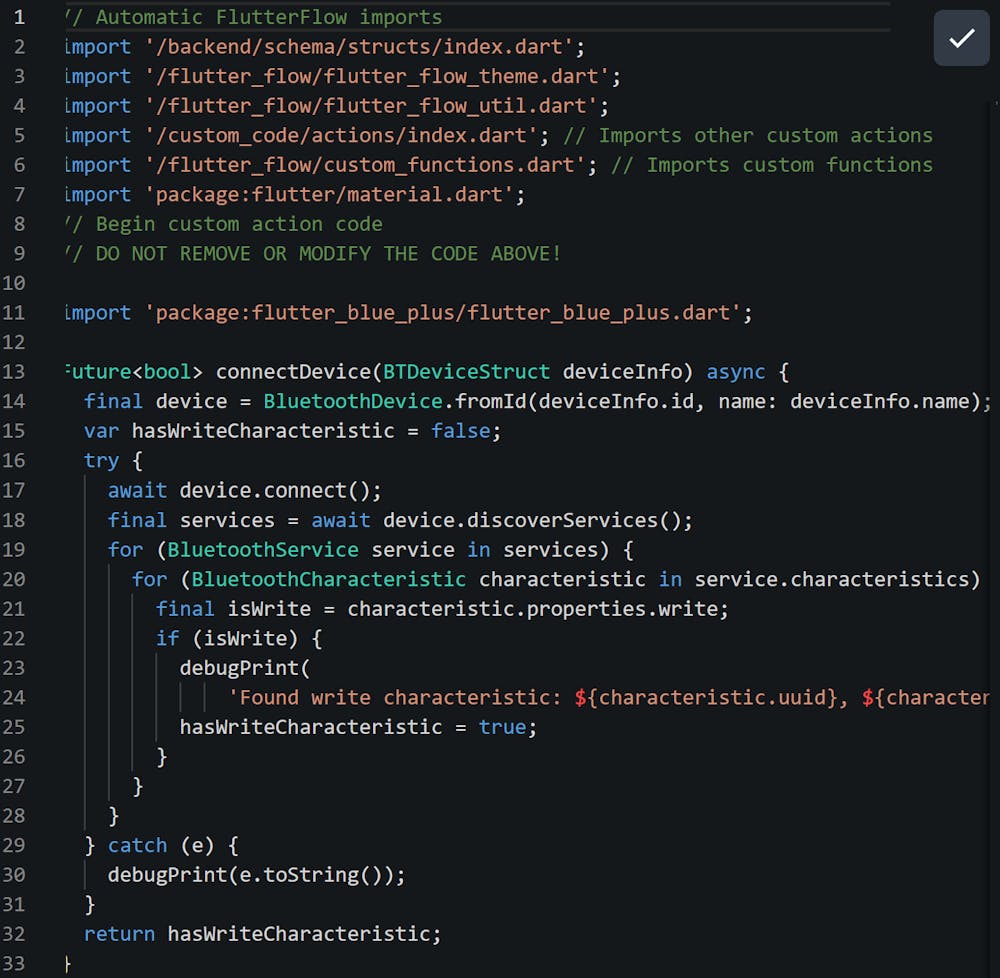Click the checkmark button in the top-right corner
This screenshot has width=1000, height=978.
(x=961, y=39)
